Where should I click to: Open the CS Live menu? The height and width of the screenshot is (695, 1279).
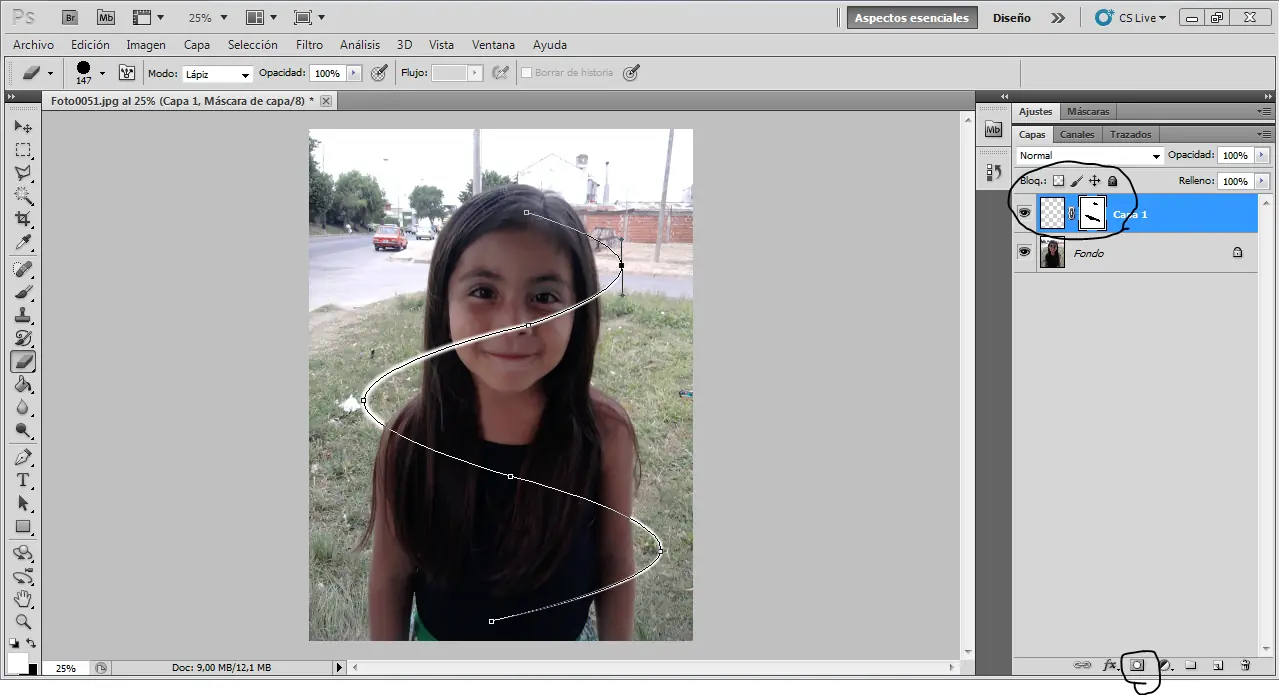tap(1131, 18)
